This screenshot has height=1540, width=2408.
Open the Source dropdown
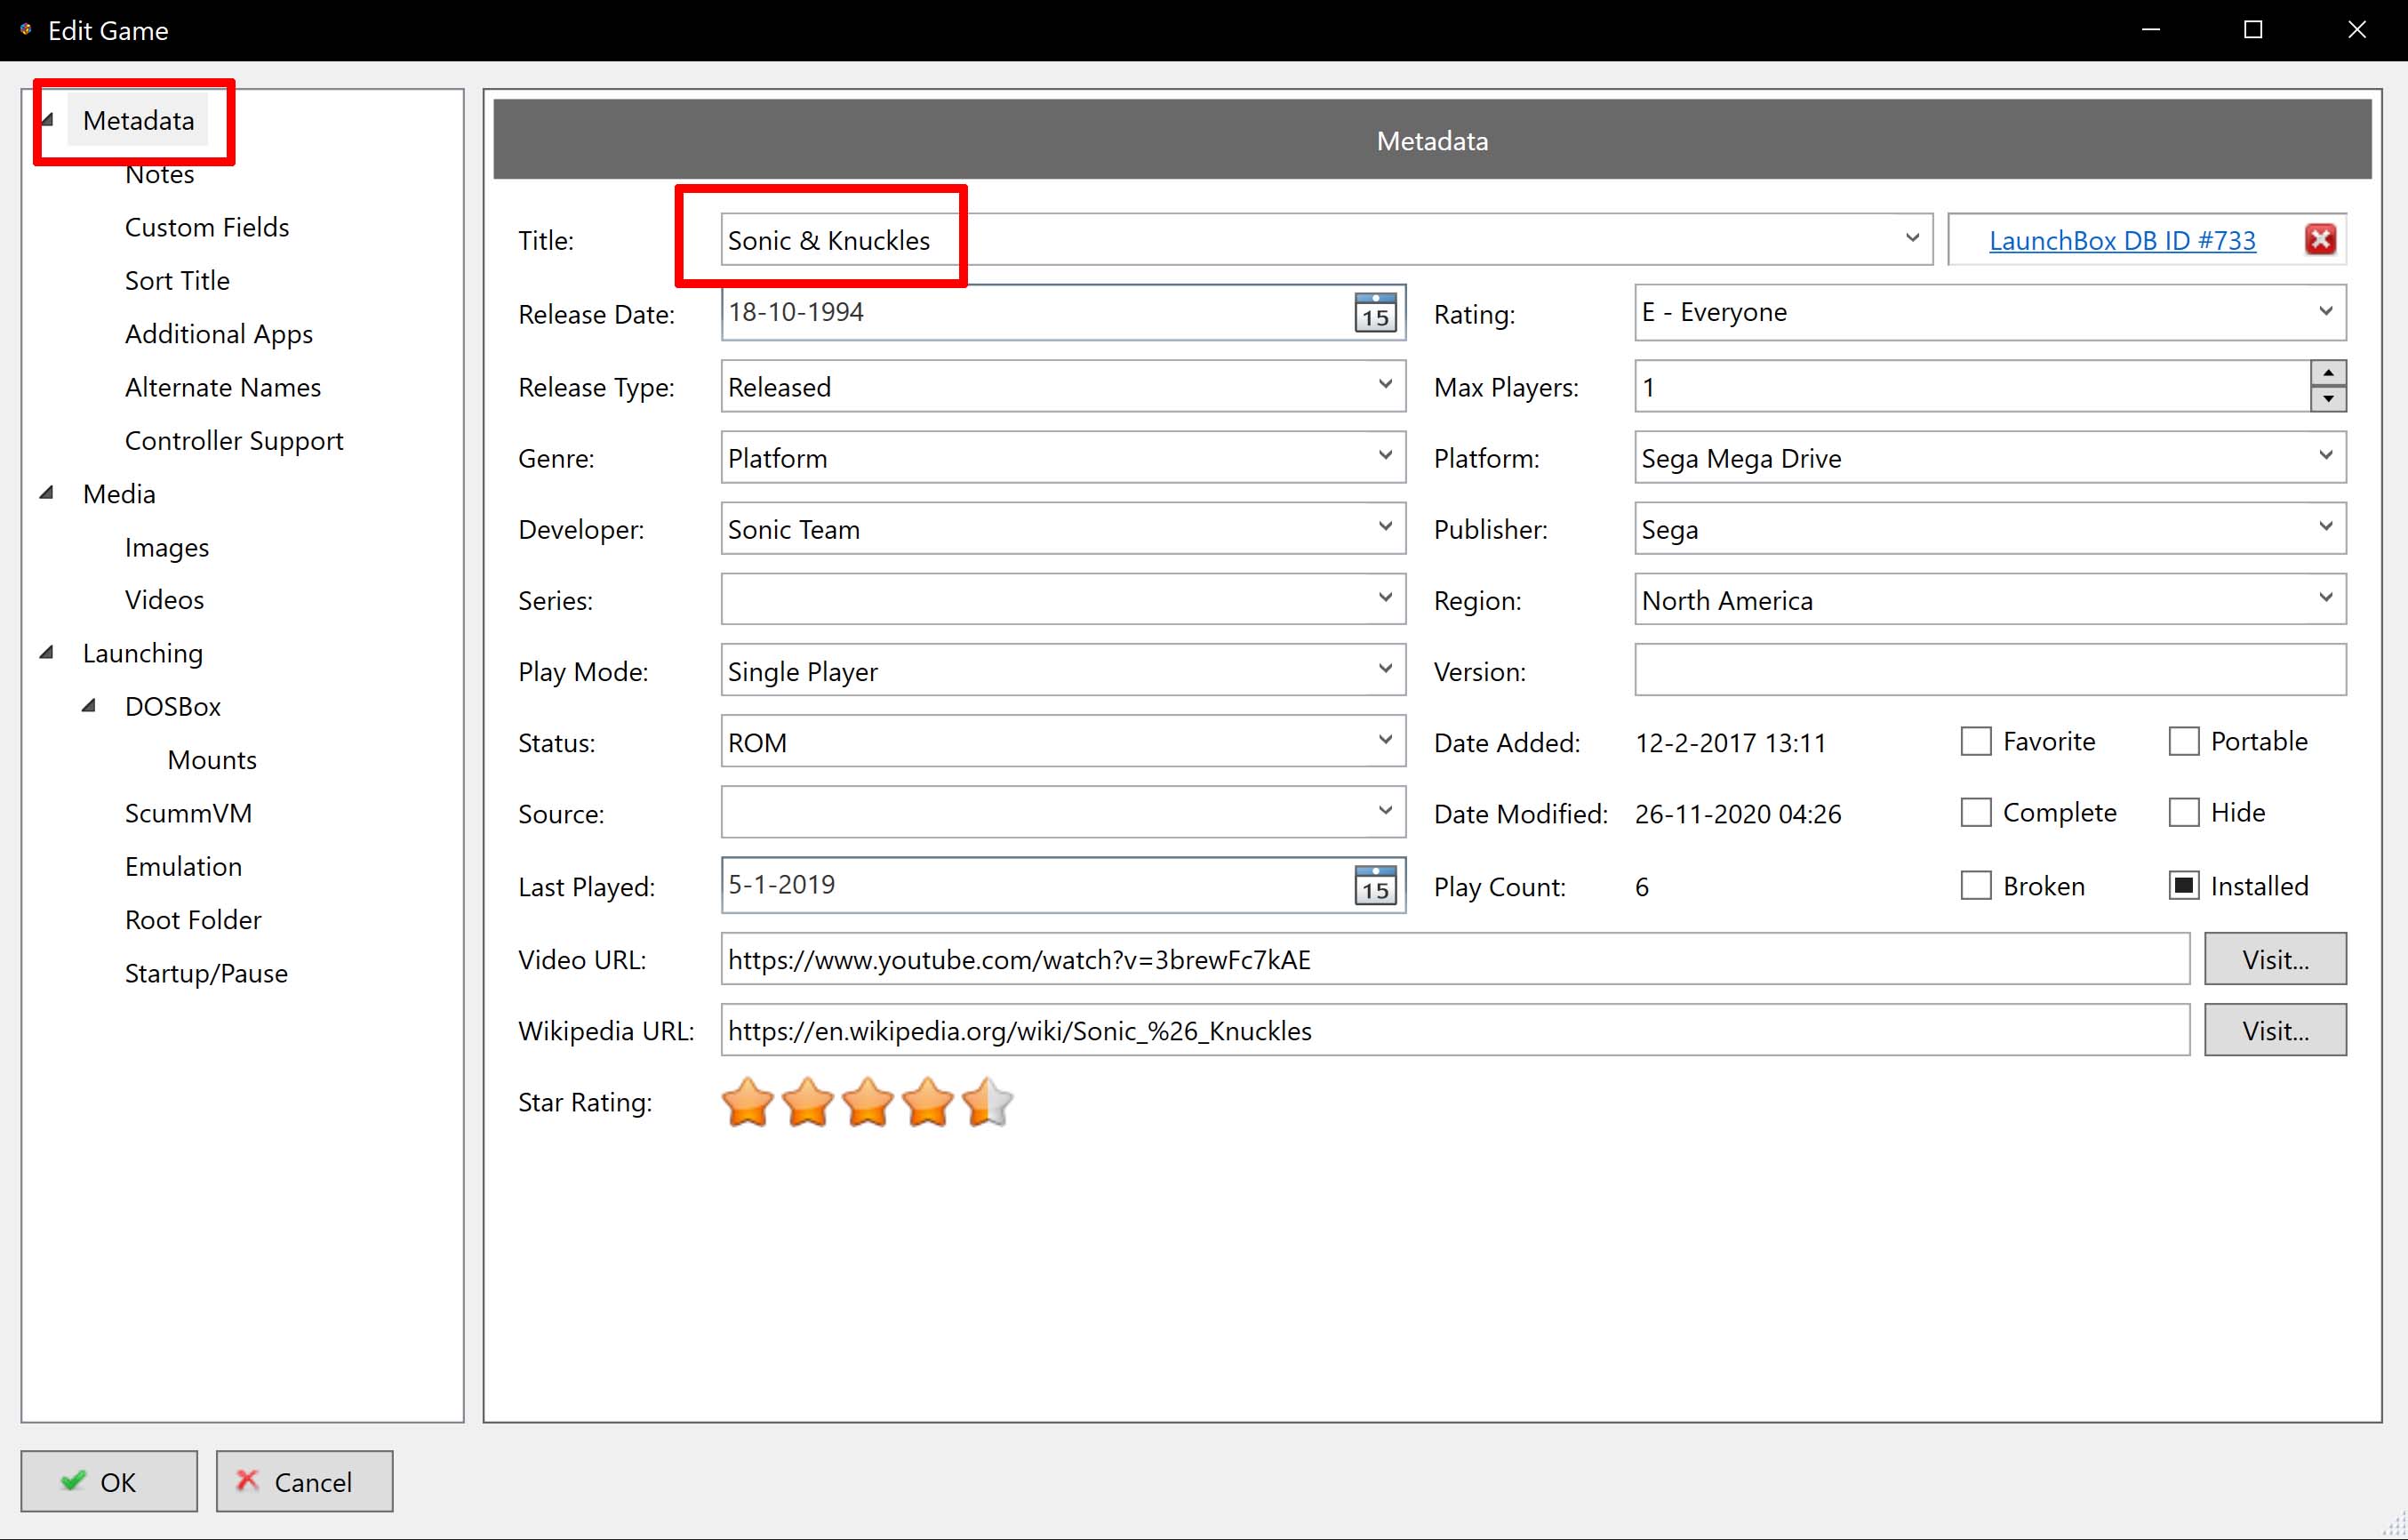click(x=1384, y=811)
